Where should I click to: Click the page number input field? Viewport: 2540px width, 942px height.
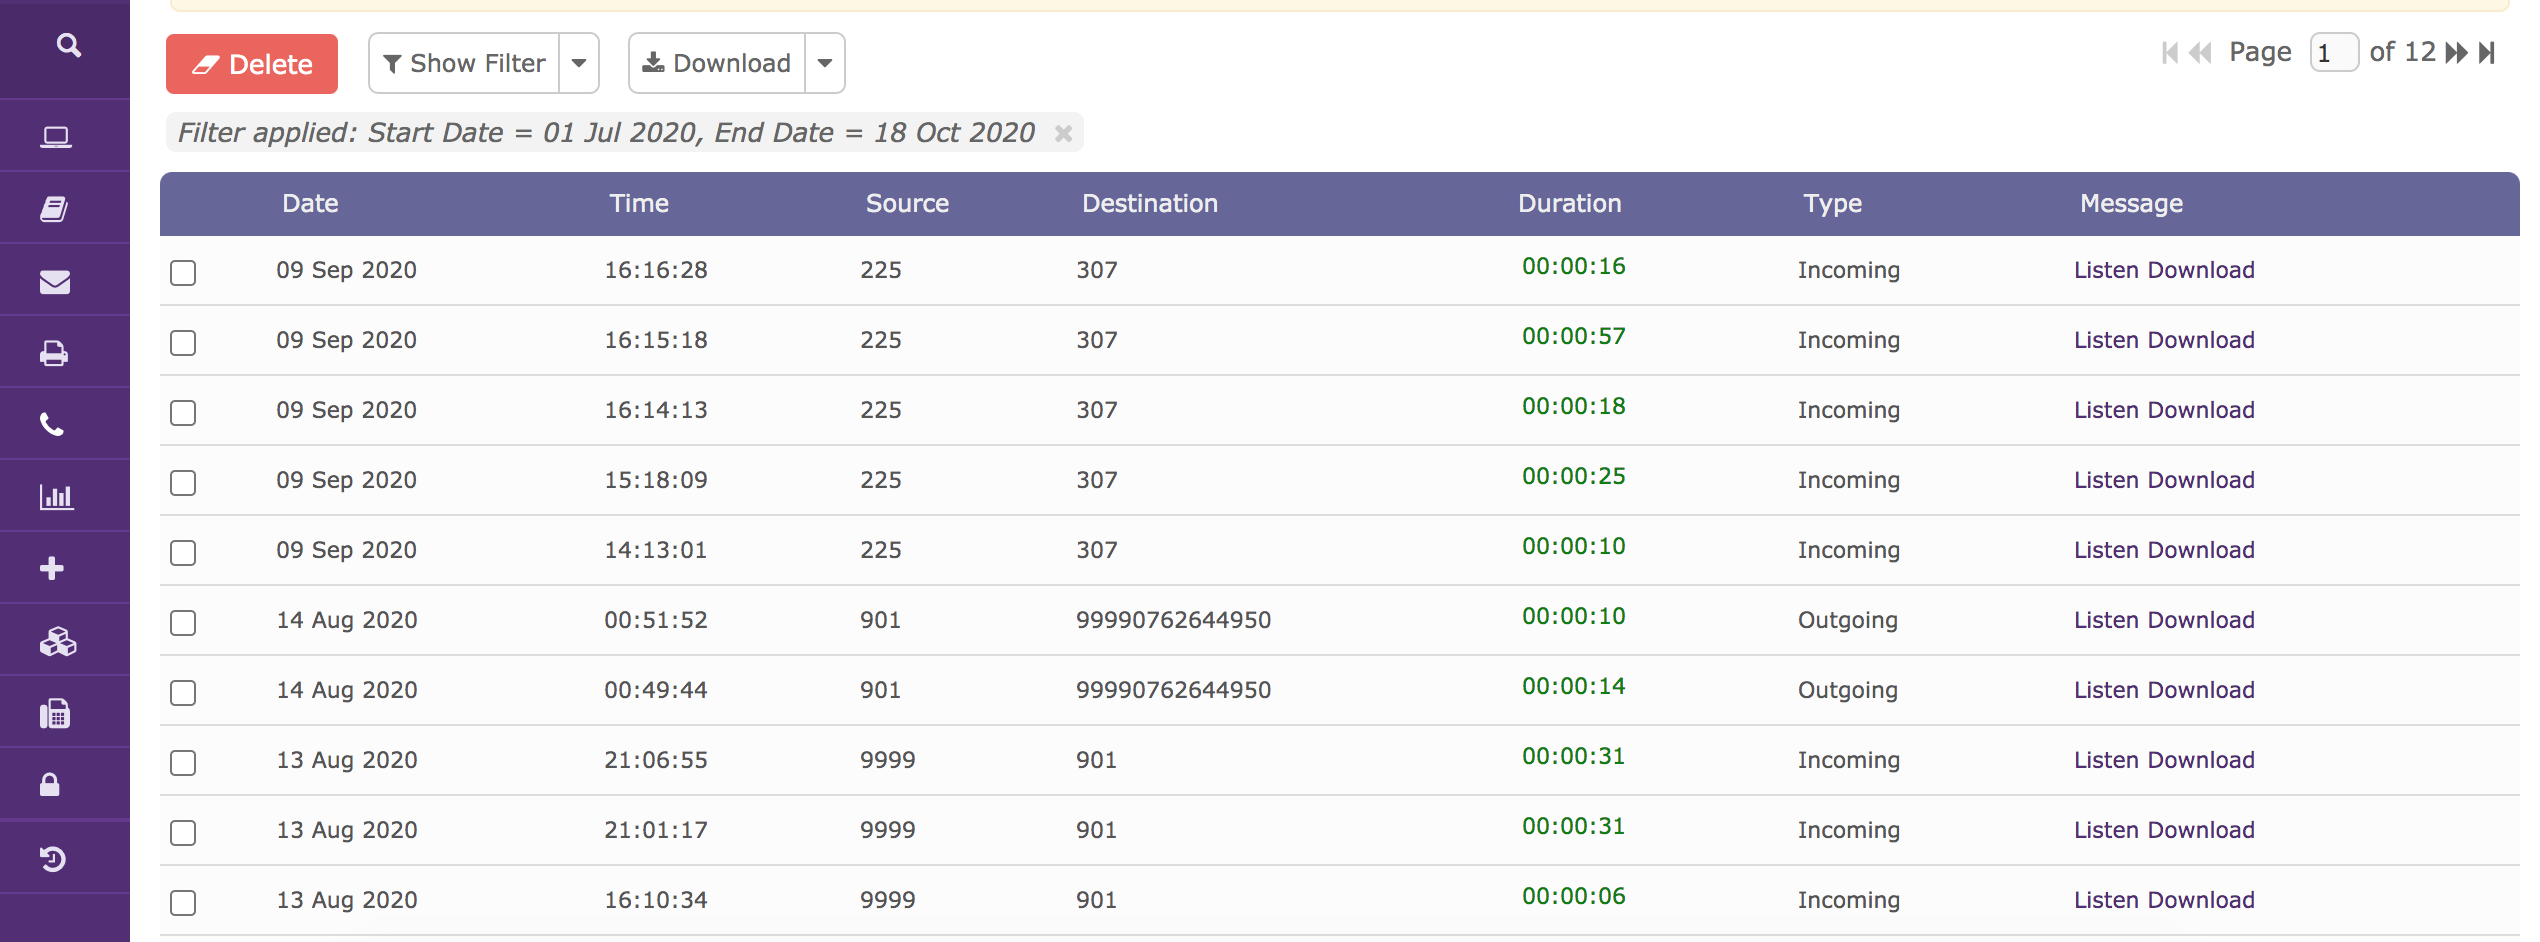[2332, 53]
